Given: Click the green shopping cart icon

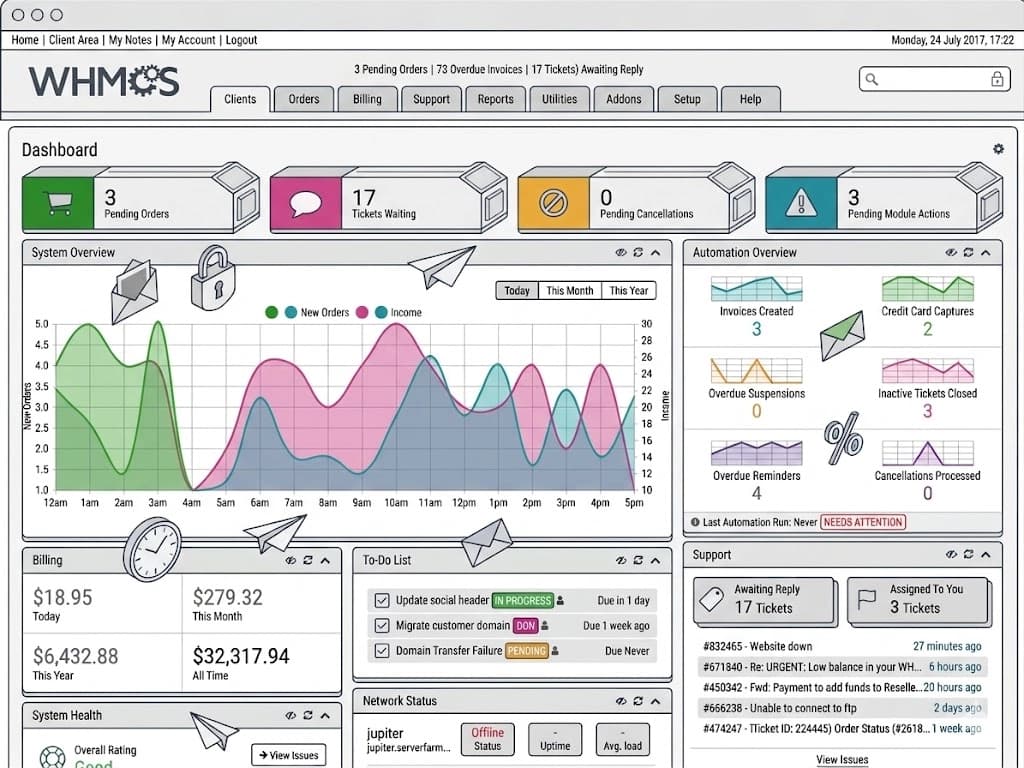Looking at the screenshot, I should [59, 203].
